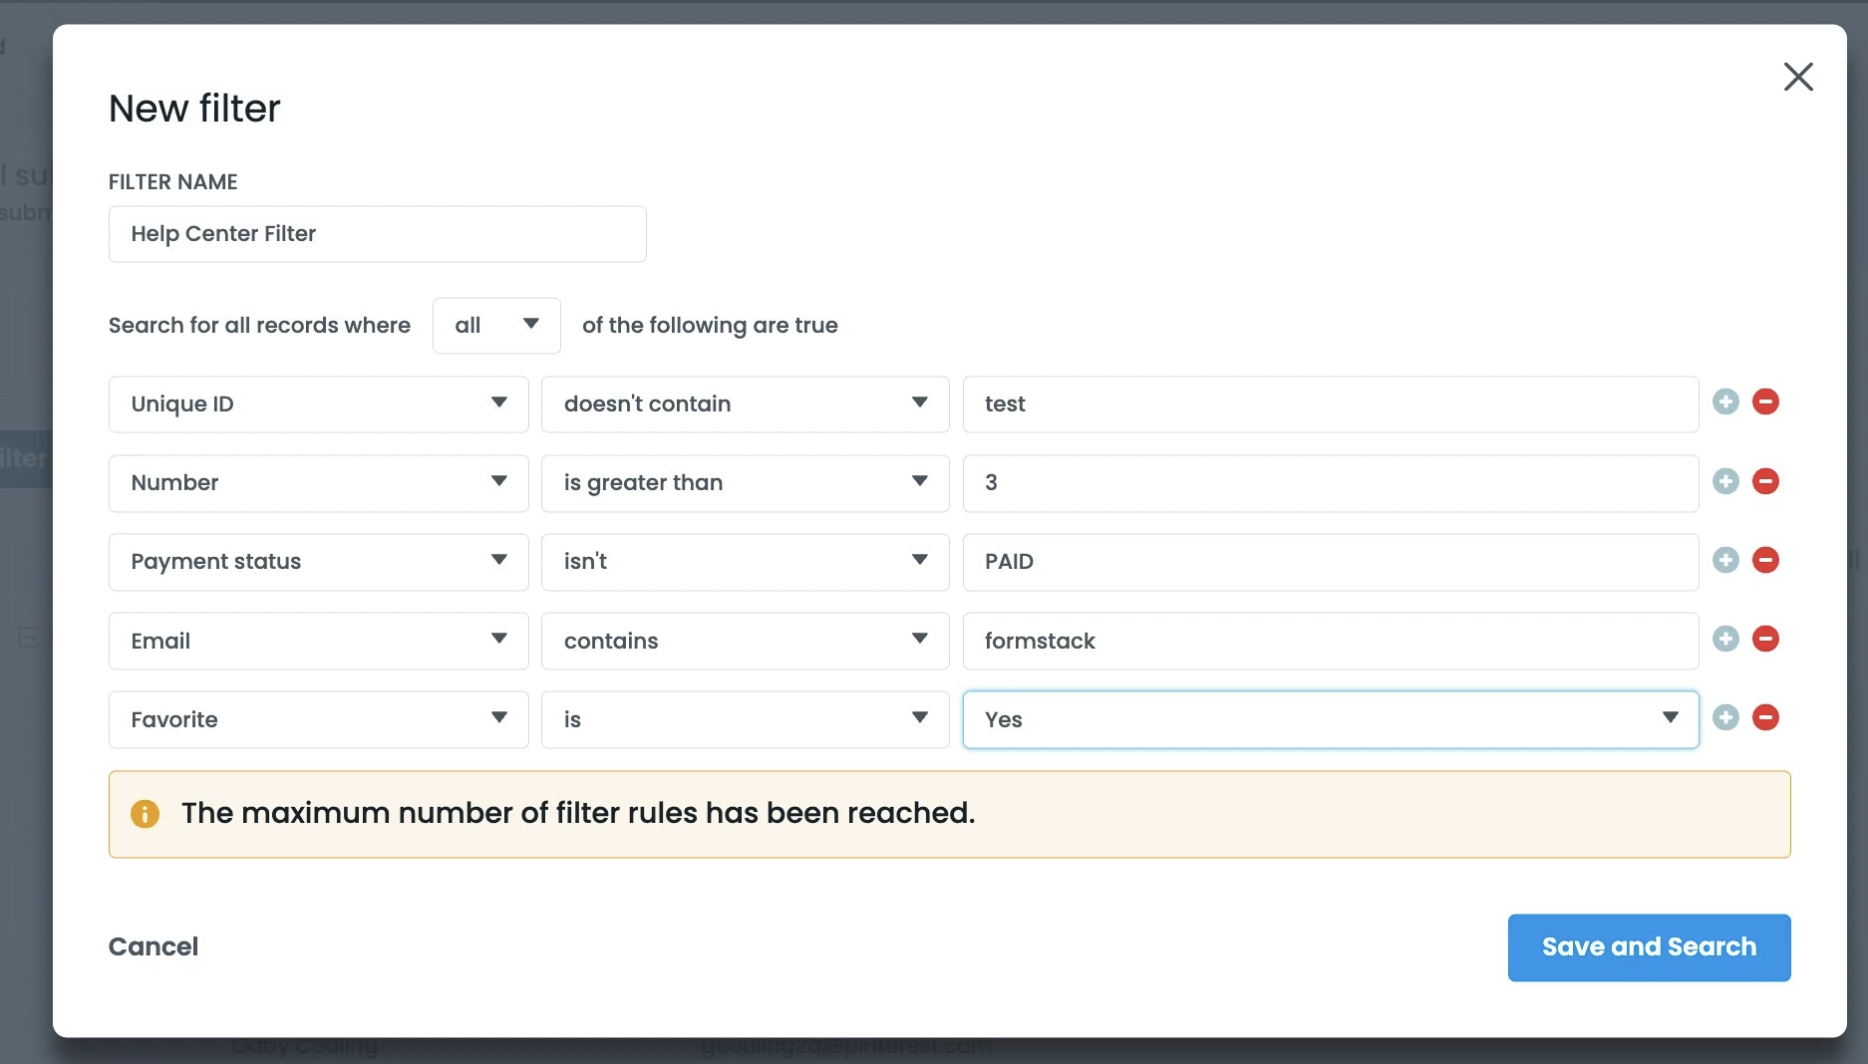Click the 'formstack' value text field
Screen dimensions: 1868x1064
[1329, 641]
